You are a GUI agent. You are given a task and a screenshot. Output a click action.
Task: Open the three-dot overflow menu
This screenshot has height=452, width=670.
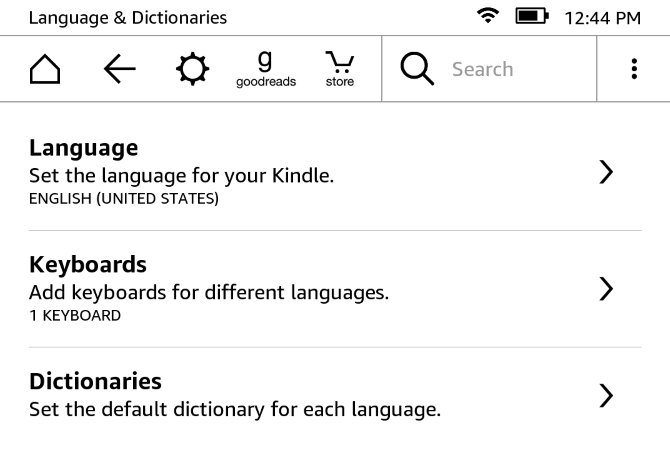point(633,70)
